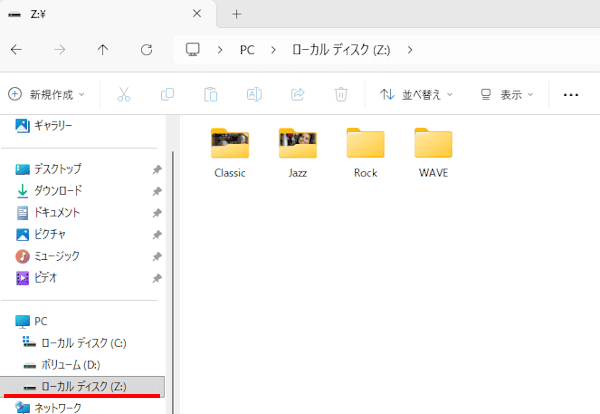Toggle the pin next to ミュージック

157,256
